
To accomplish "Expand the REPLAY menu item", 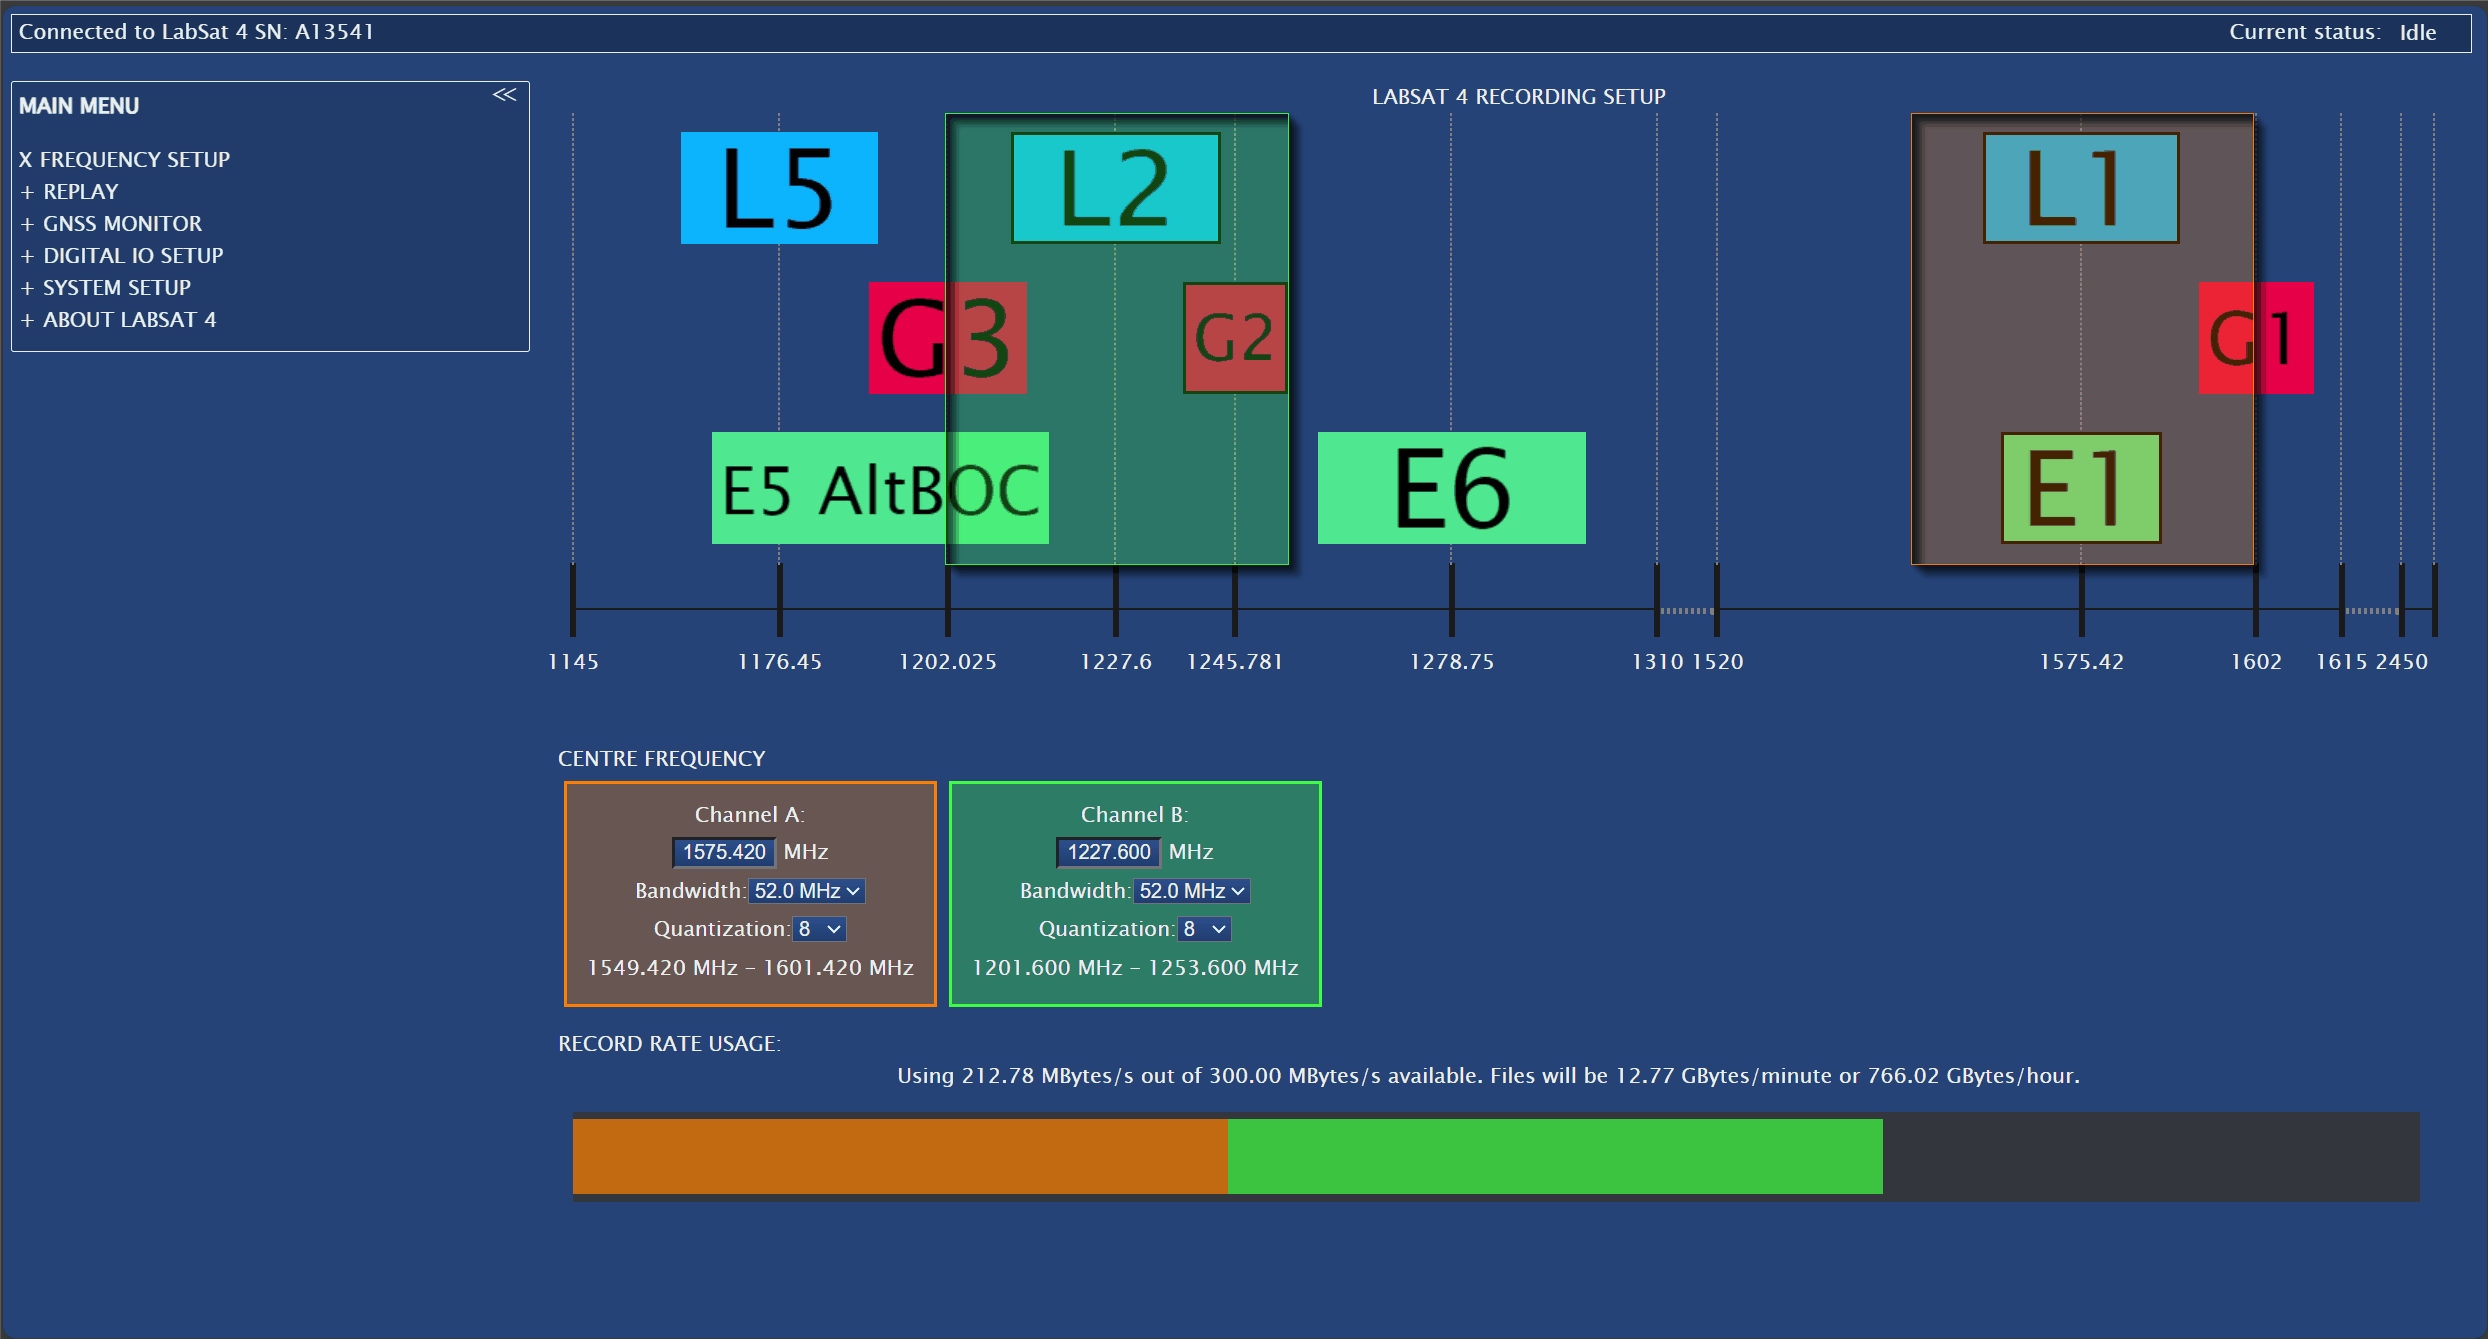I will (x=69, y=192).
